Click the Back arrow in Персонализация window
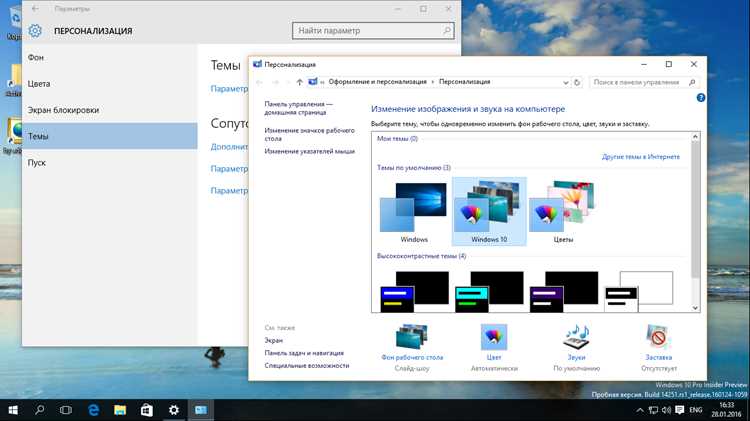 pyautogui.click(x=260, y=82)
